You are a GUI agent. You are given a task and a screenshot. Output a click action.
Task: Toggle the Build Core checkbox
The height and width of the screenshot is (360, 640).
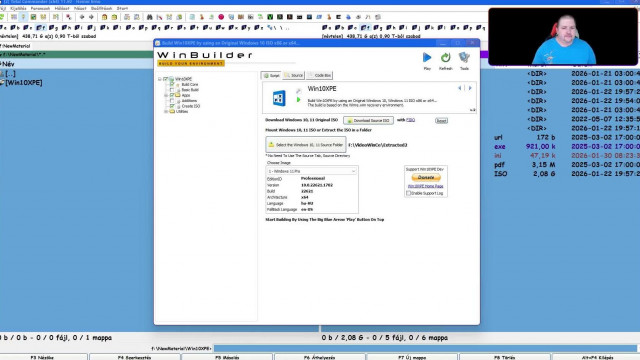point(172,84)
